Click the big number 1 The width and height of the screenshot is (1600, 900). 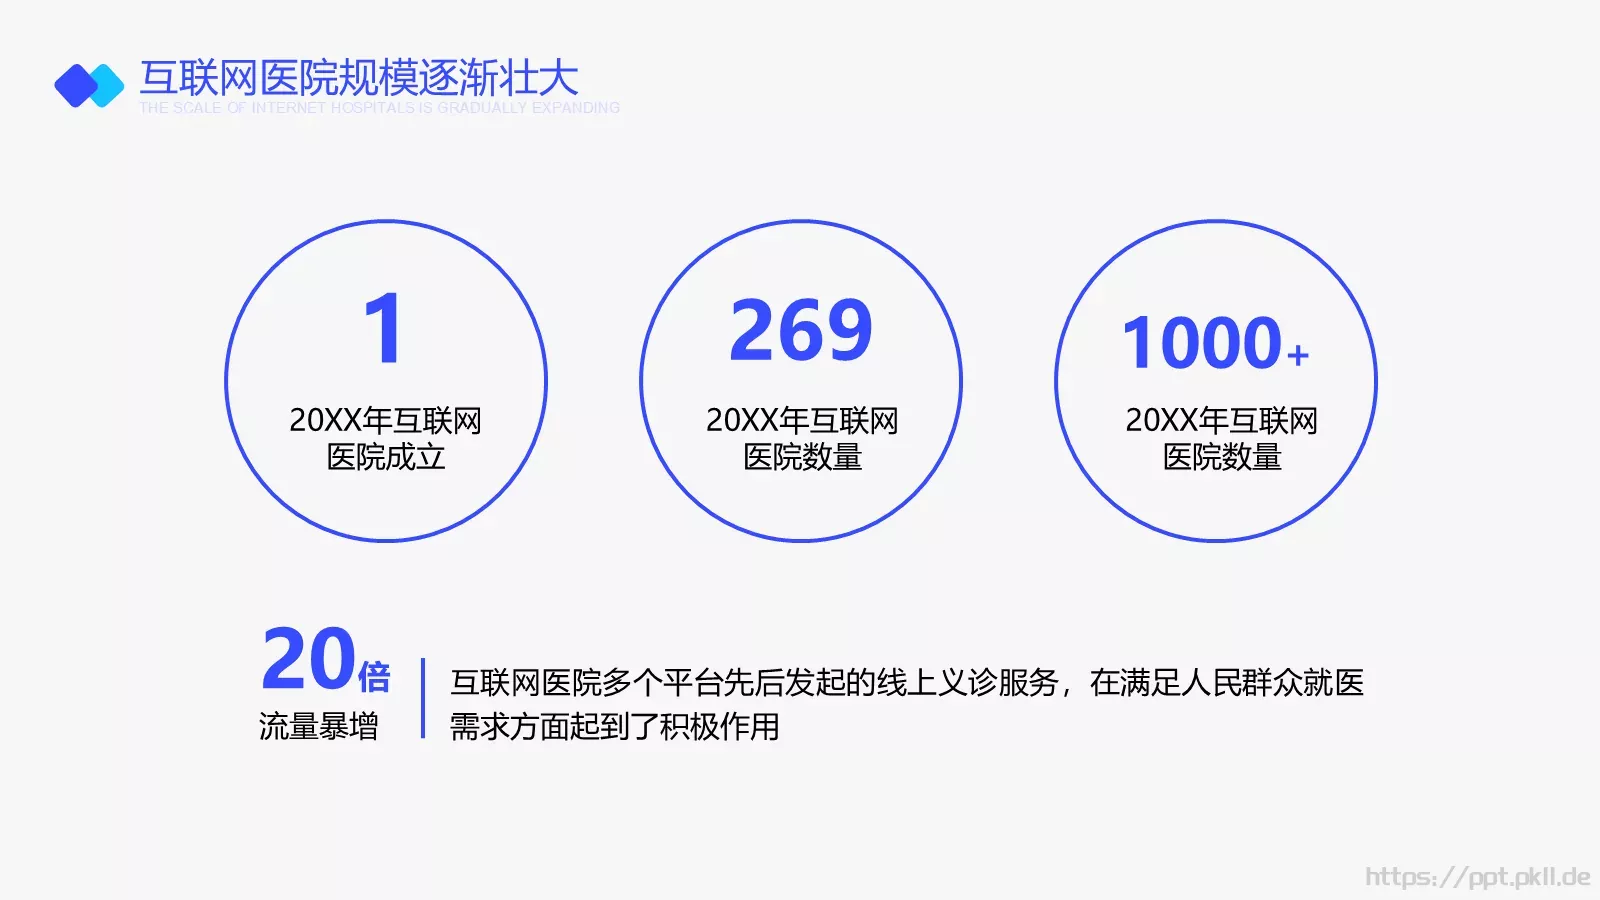coord(384,328)
